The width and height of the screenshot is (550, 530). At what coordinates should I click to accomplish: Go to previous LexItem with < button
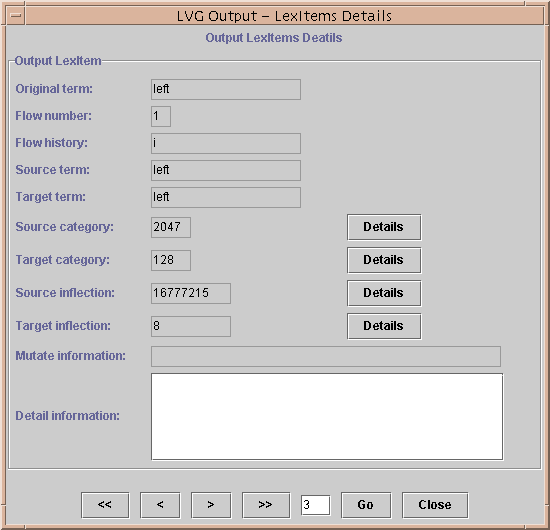(x=160, y=505)
